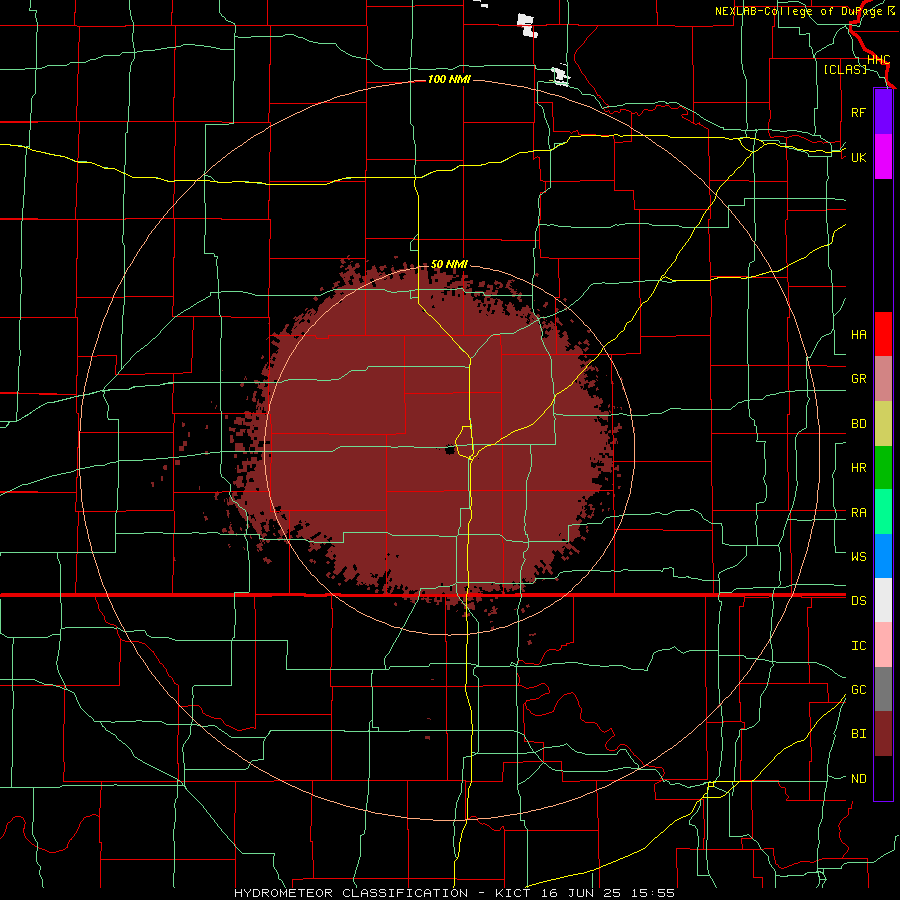Click the [CLAS] label text
900x900 pixels.
click(845, 69)
